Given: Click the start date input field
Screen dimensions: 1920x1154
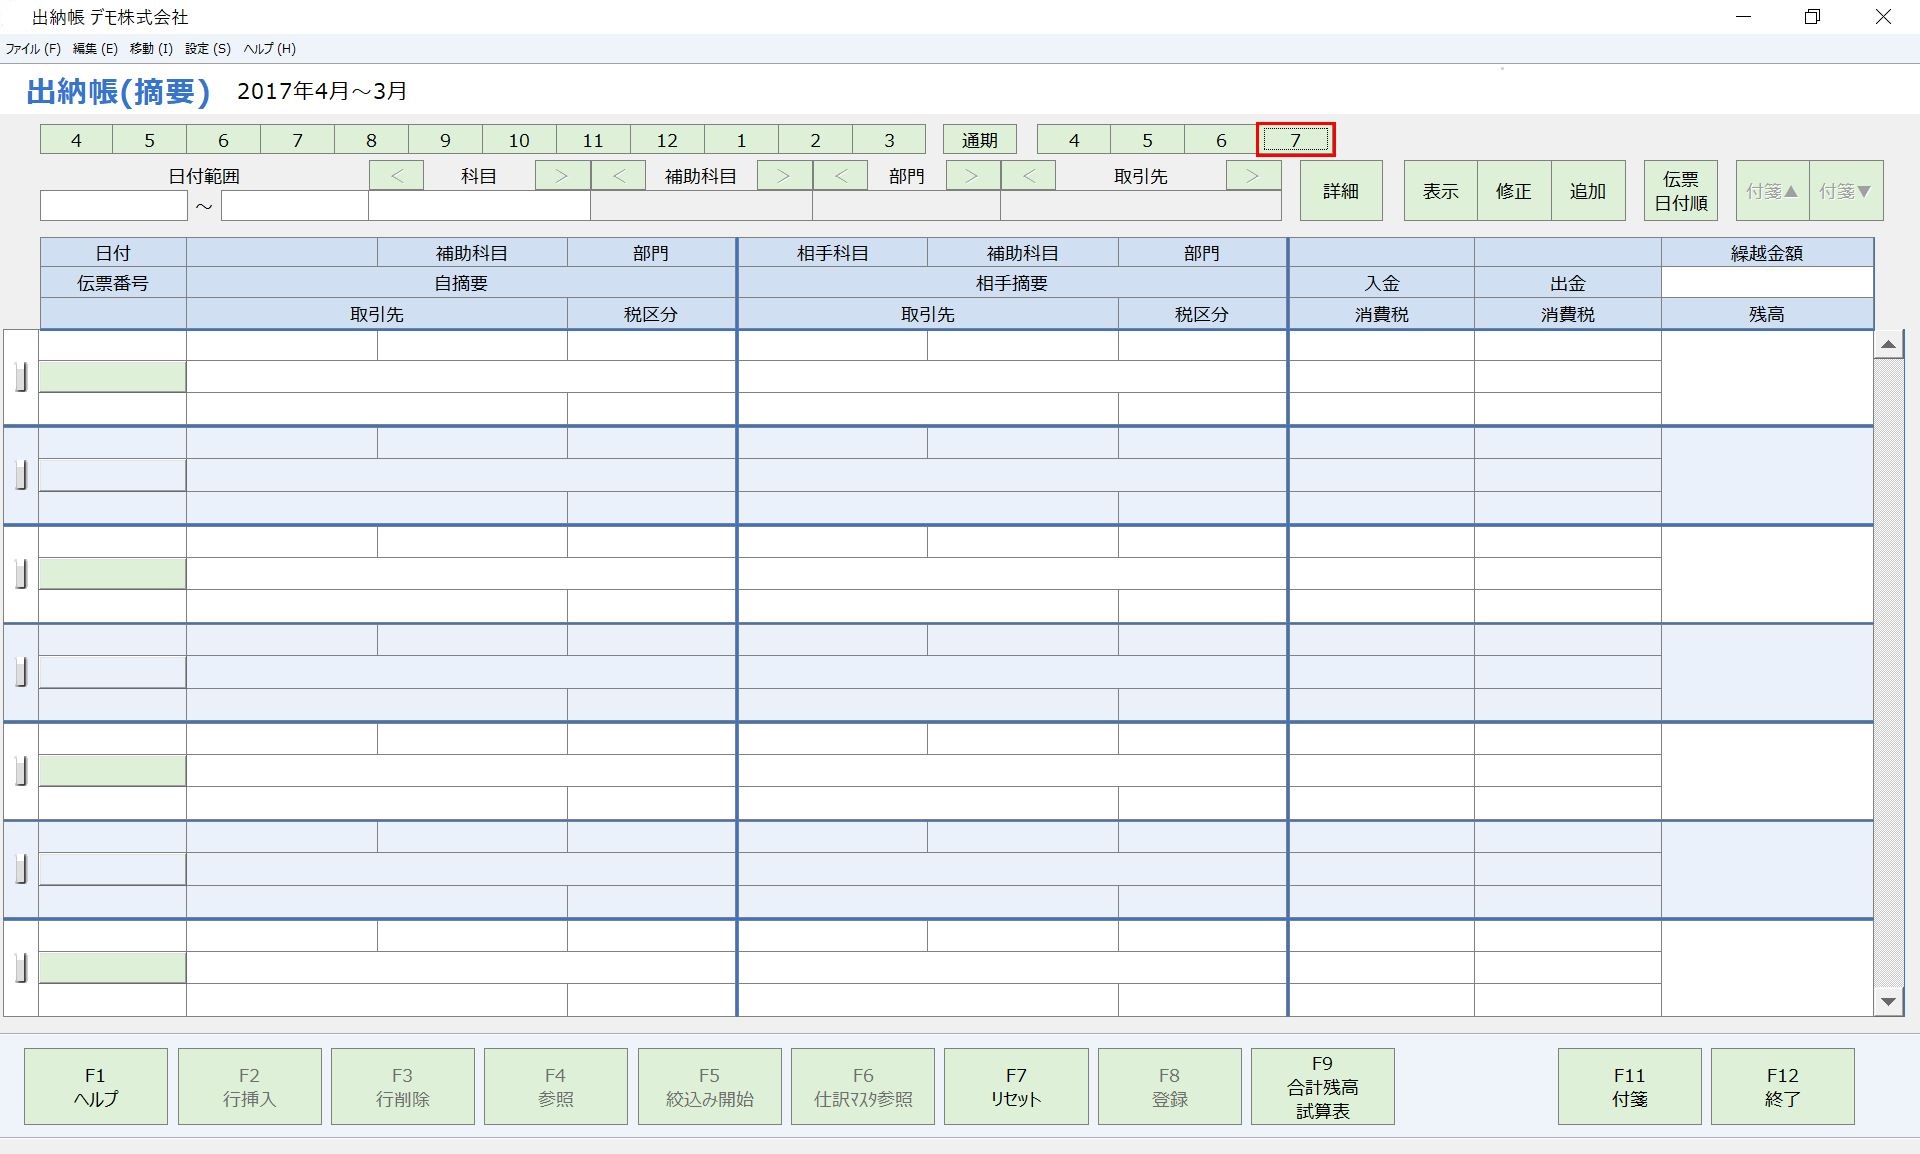Looking at the screenshot, I should click(x=113, y=205).
